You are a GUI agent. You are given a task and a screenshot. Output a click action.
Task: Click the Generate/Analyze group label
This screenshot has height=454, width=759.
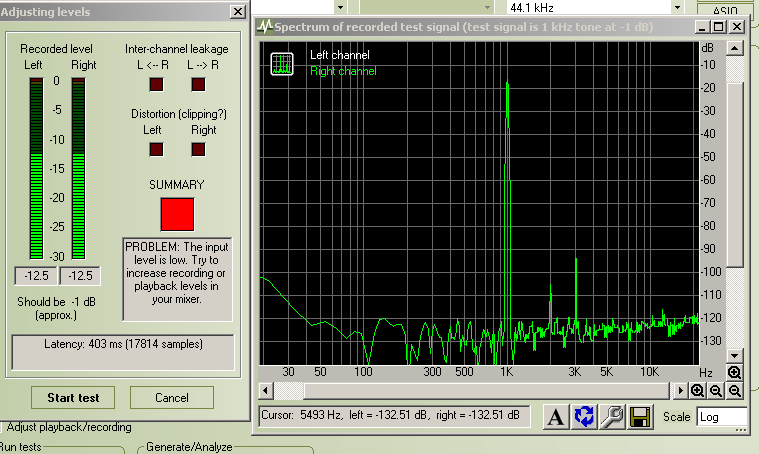(x=189, y=447)
